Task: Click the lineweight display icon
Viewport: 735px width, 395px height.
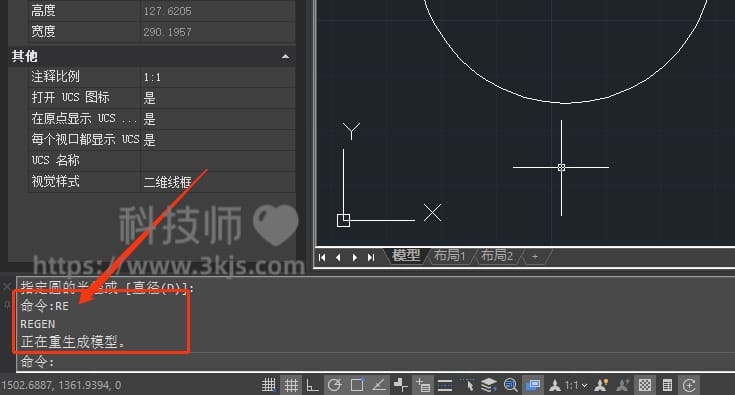Action: pos(445,385)
